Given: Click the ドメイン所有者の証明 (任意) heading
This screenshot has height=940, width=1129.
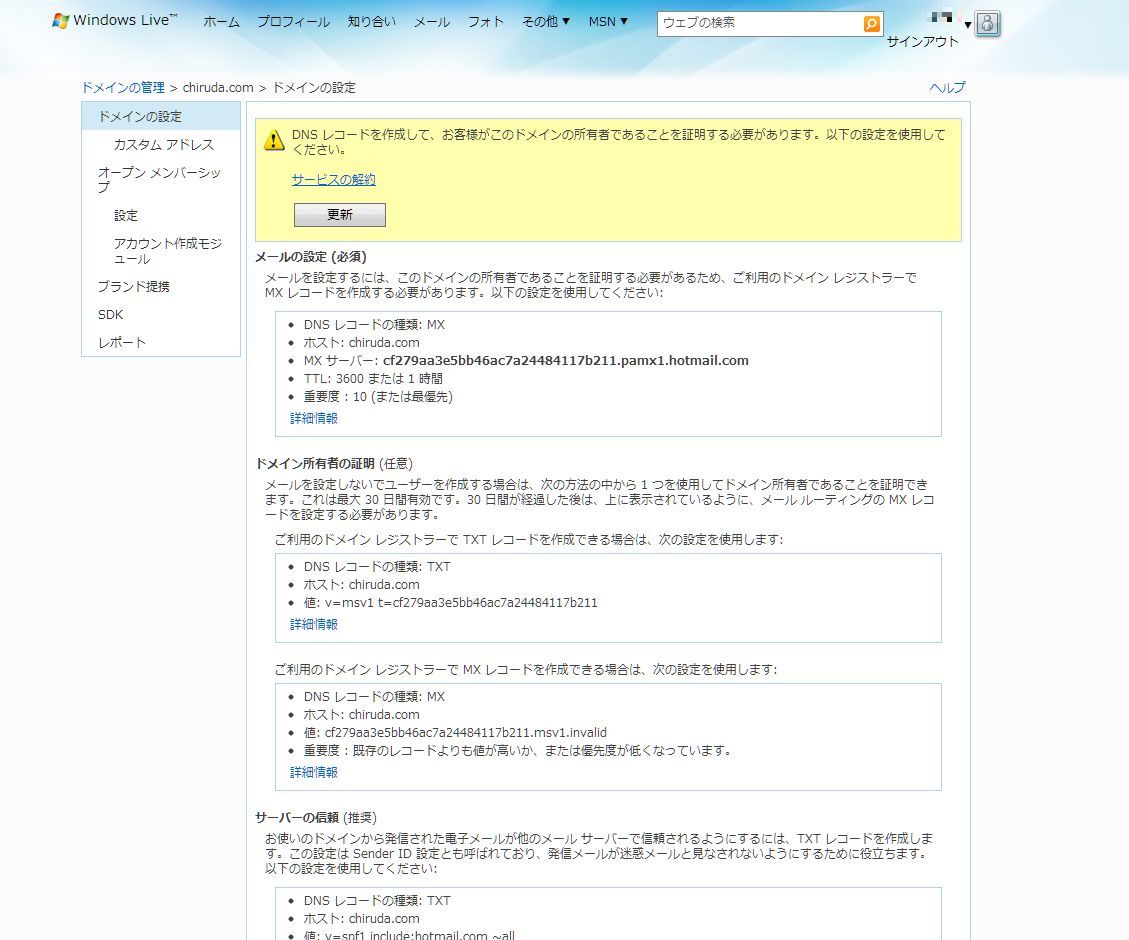Looking at the screenshot, I should click(x=334, y=464).
